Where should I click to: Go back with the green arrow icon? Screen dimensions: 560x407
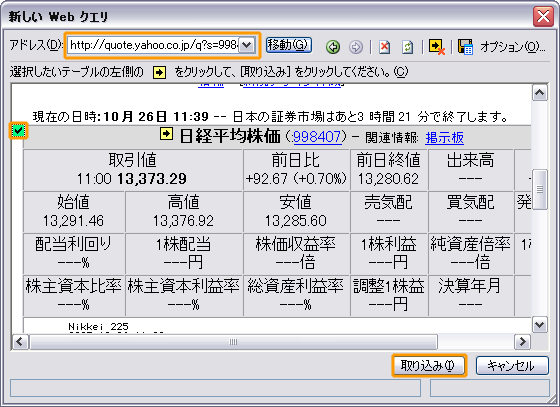point(333,47)
